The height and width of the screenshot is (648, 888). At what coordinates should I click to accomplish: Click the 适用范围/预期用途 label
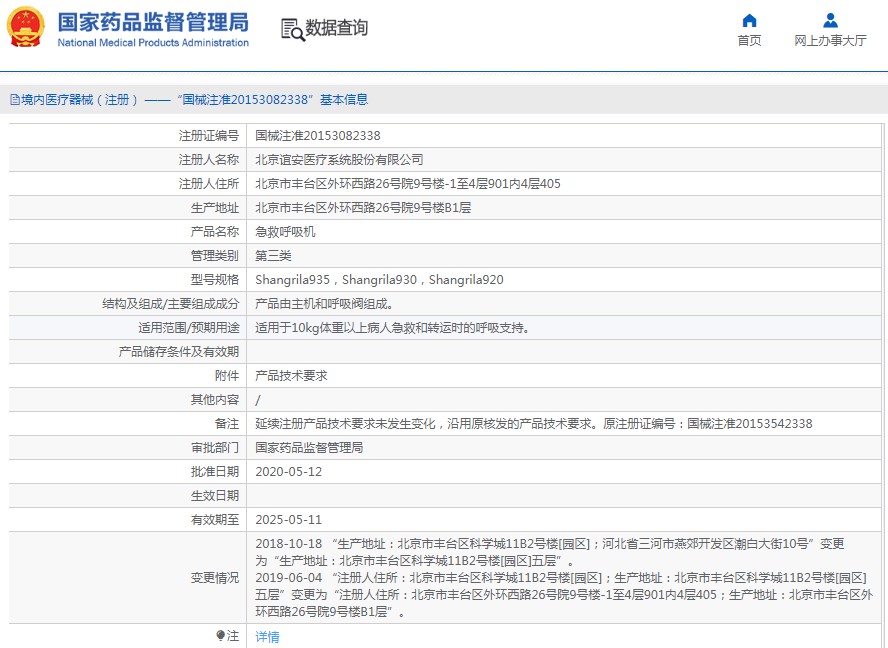tap(189, 328)
